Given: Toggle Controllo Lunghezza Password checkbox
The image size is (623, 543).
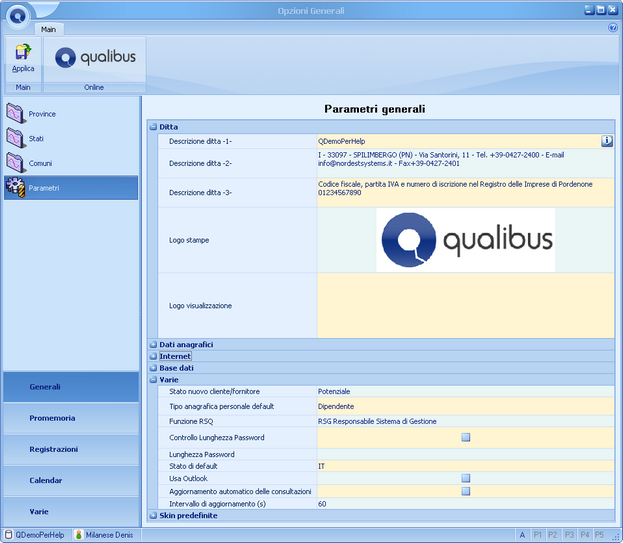Looking at the screenshot, I should coord(466,437).
